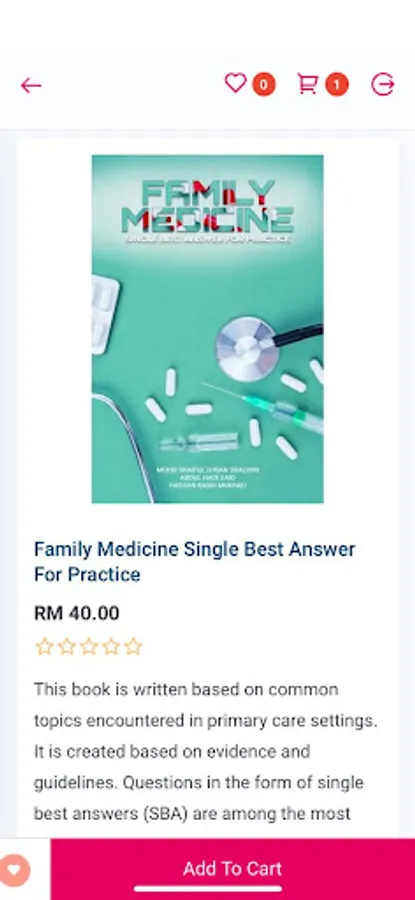This screenshot has width=415, height=900.
Task: Tap the wishlist count badge showing 0
Action: point(263,85)
